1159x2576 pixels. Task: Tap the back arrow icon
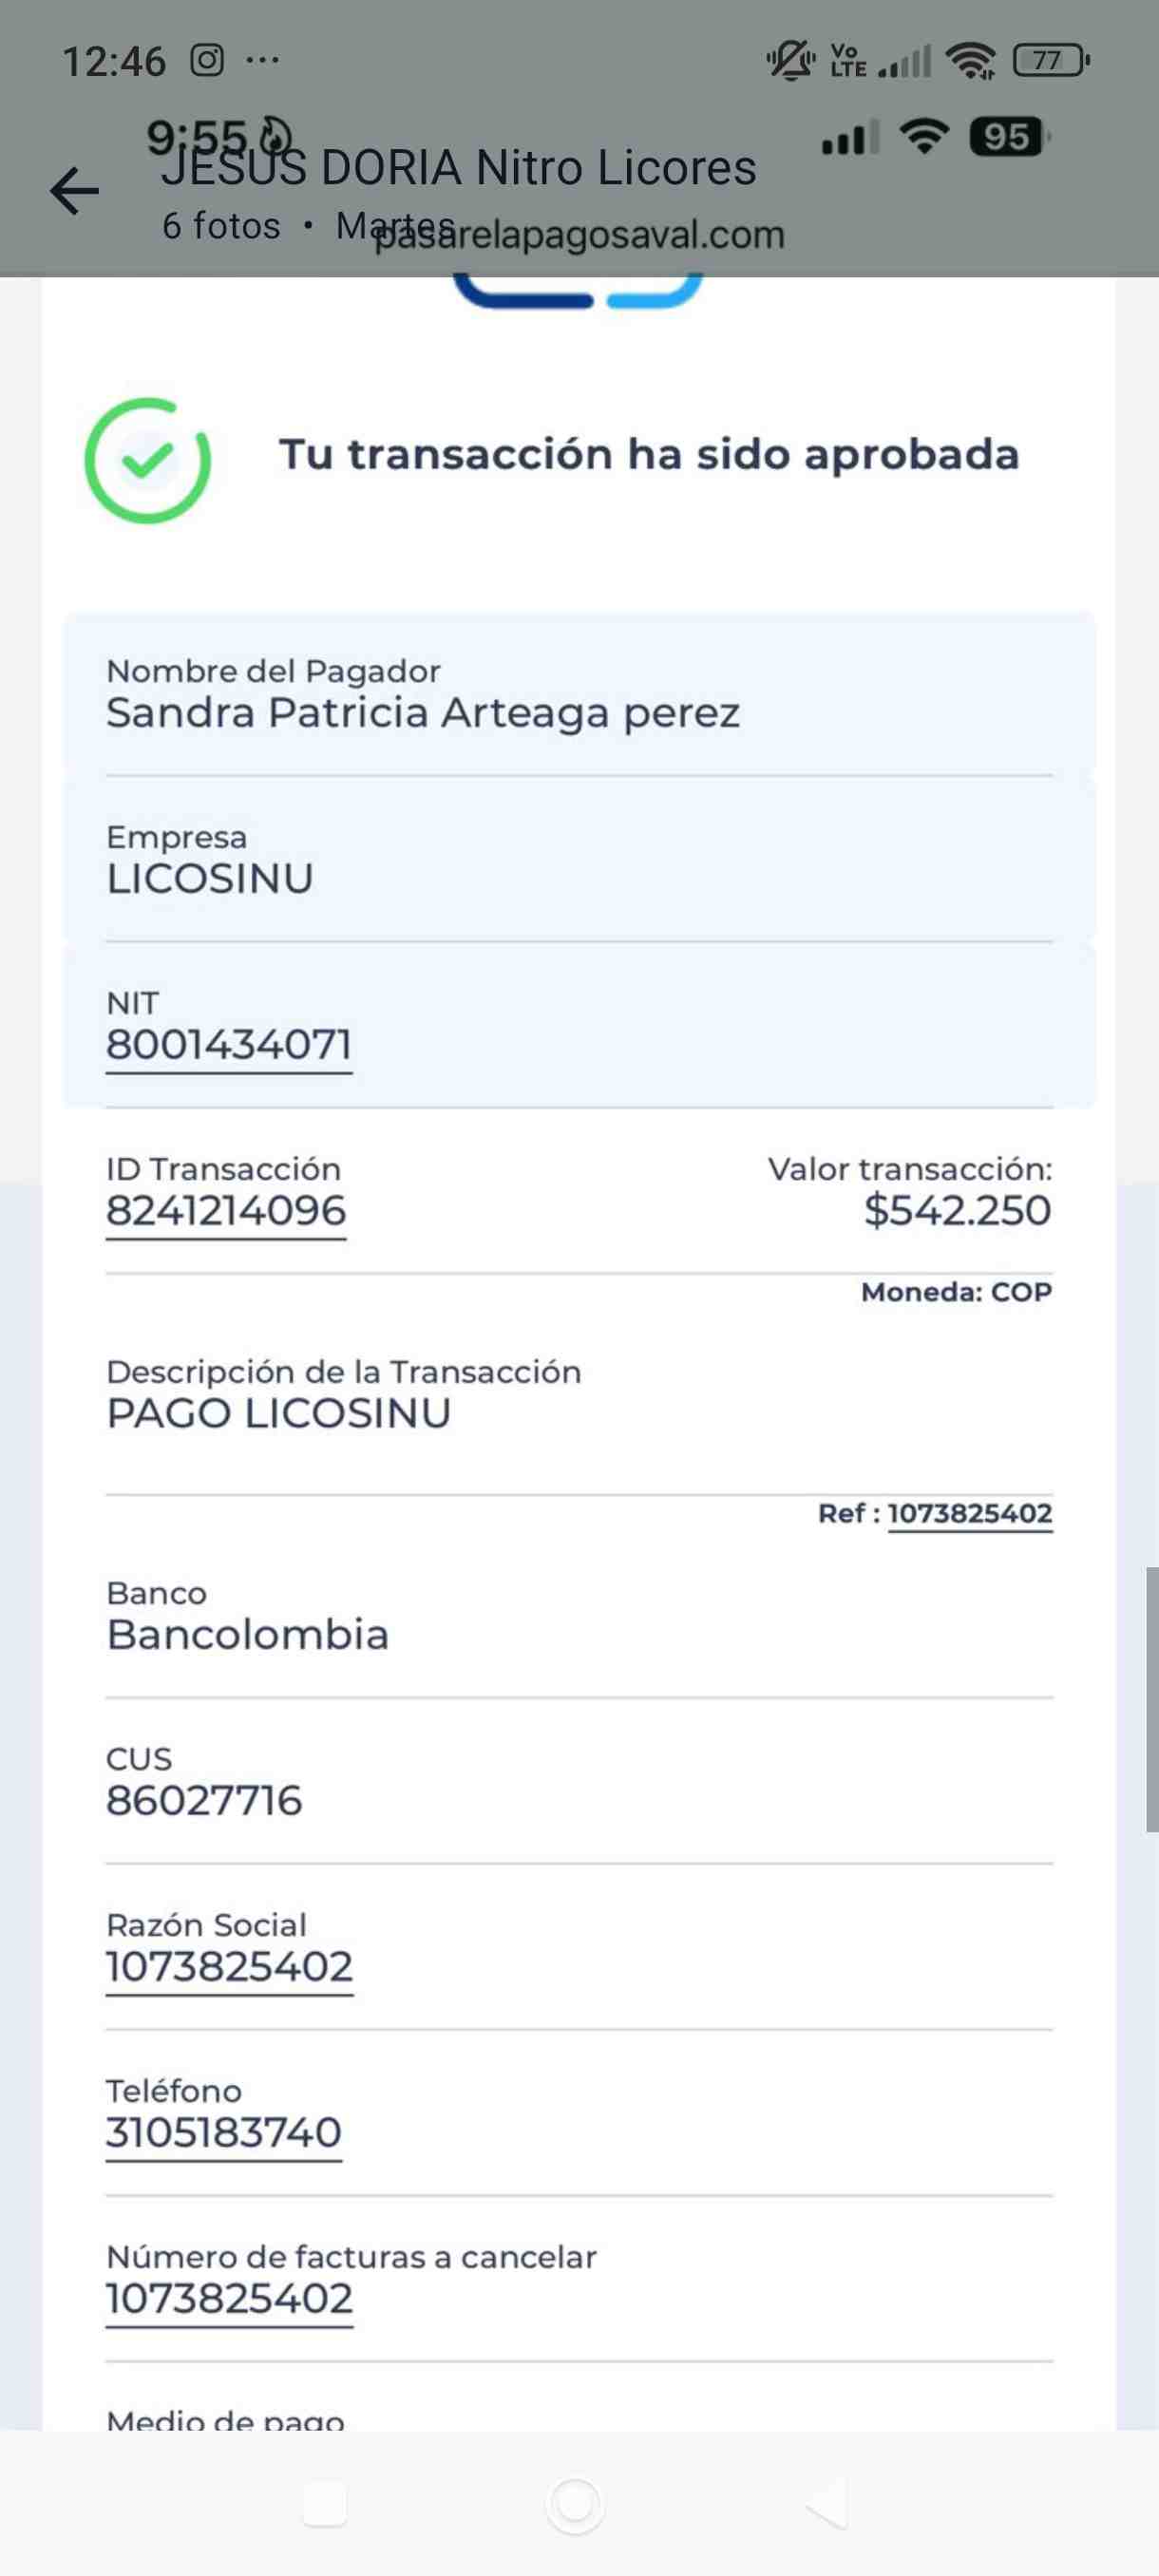click(x=75, y=191)
